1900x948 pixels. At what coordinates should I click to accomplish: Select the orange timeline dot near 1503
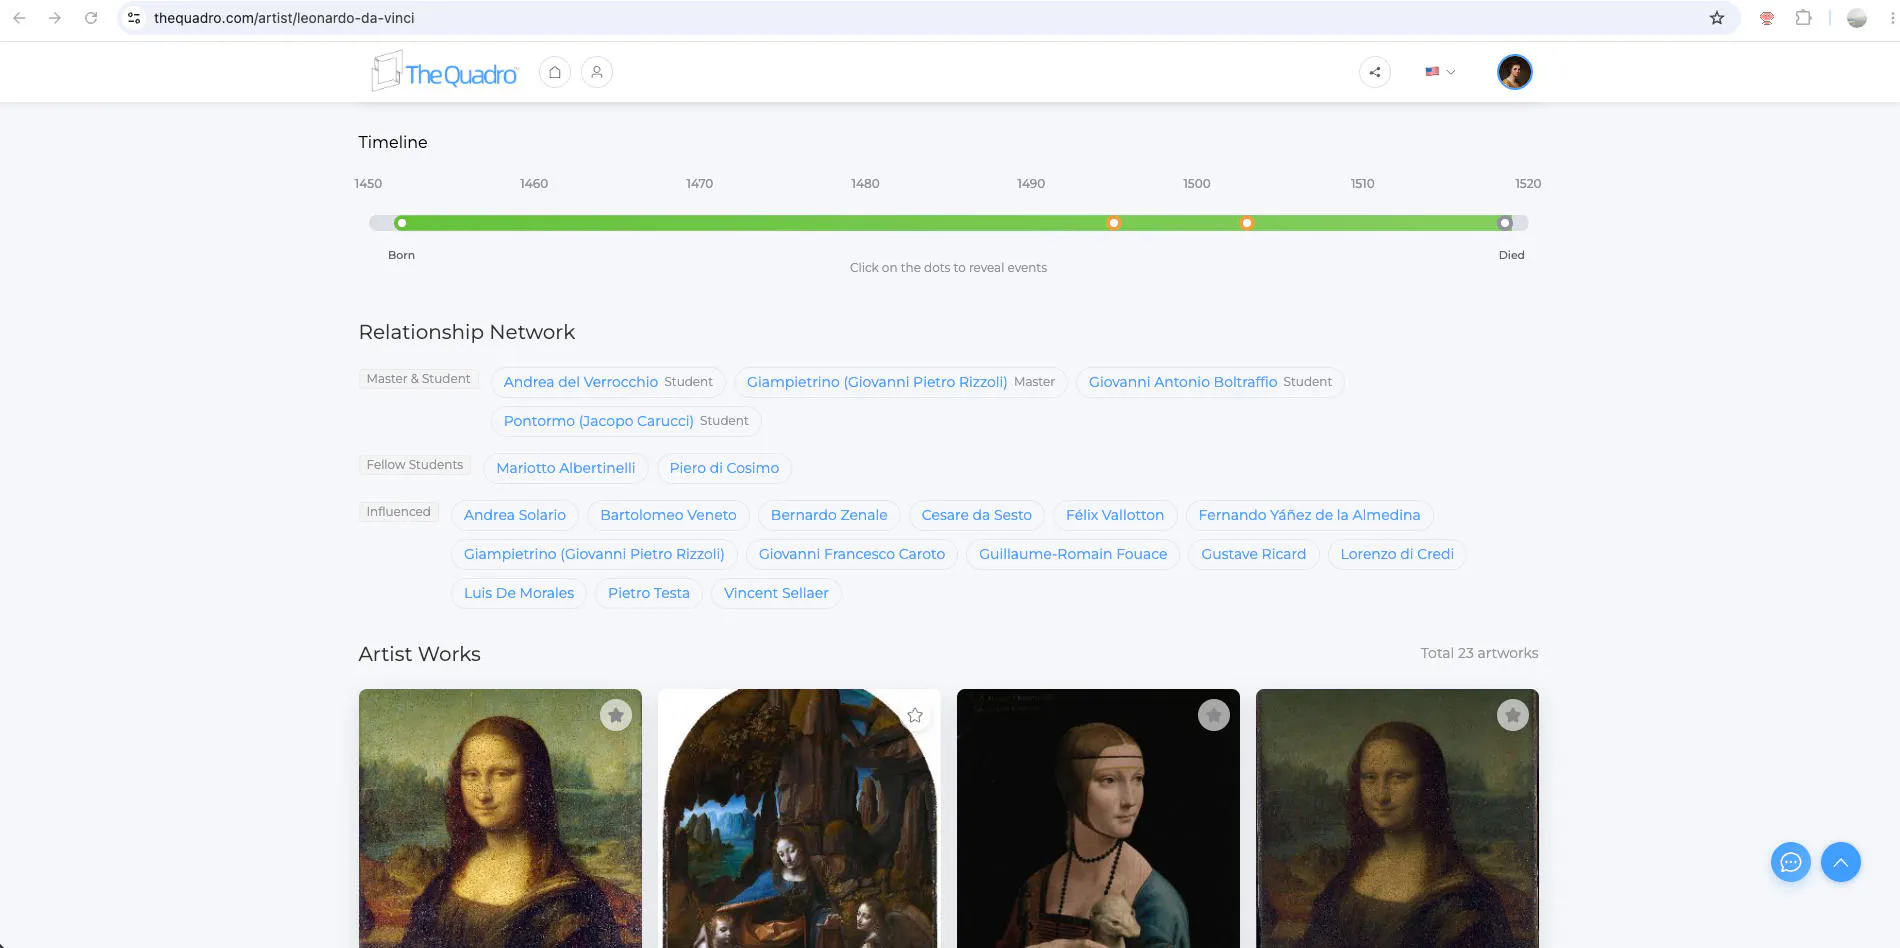click(x=1247, y=223)
